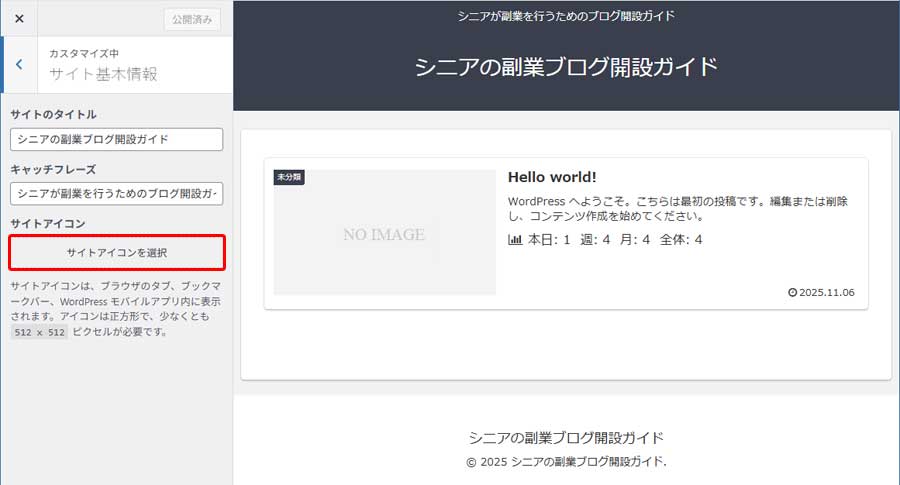Click the 月: 4 monthly view count

point(635,239)
